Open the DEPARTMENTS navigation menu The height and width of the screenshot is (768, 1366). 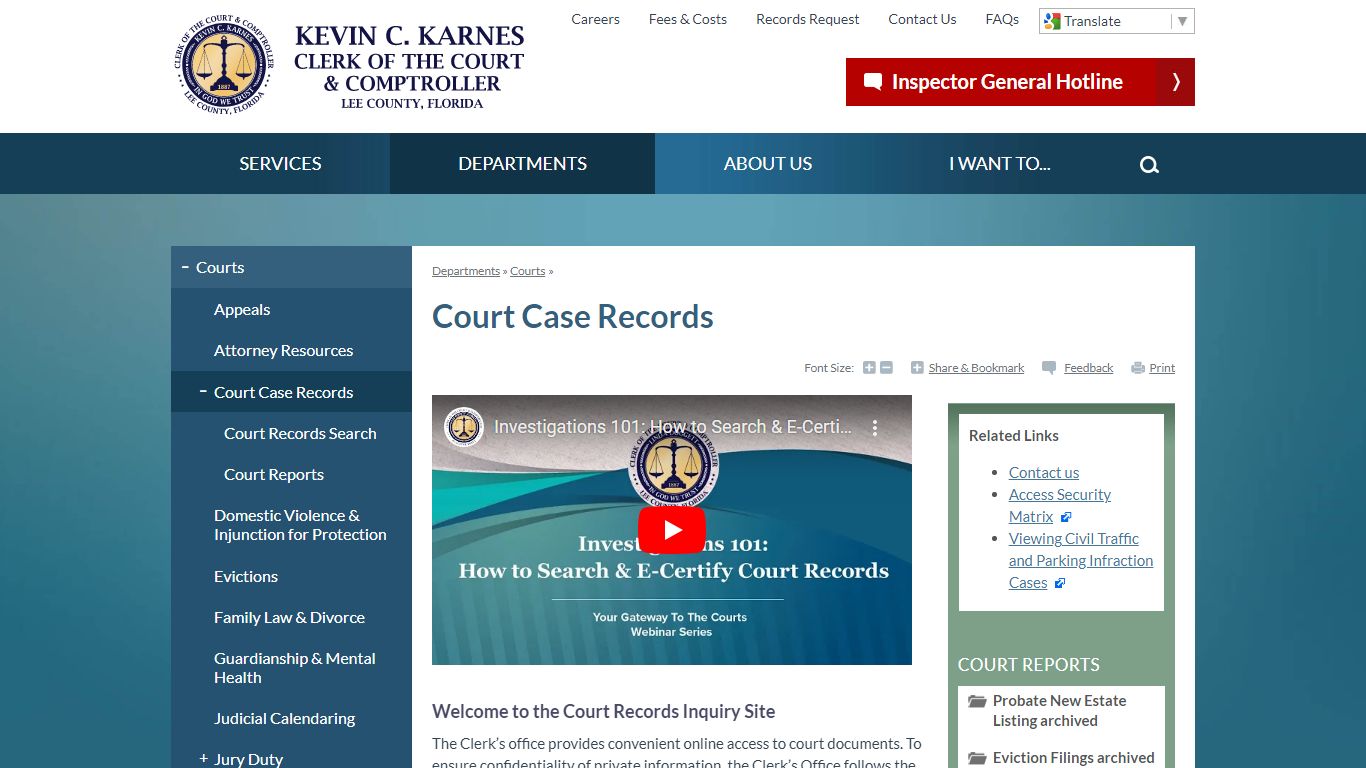pos(522,164)
